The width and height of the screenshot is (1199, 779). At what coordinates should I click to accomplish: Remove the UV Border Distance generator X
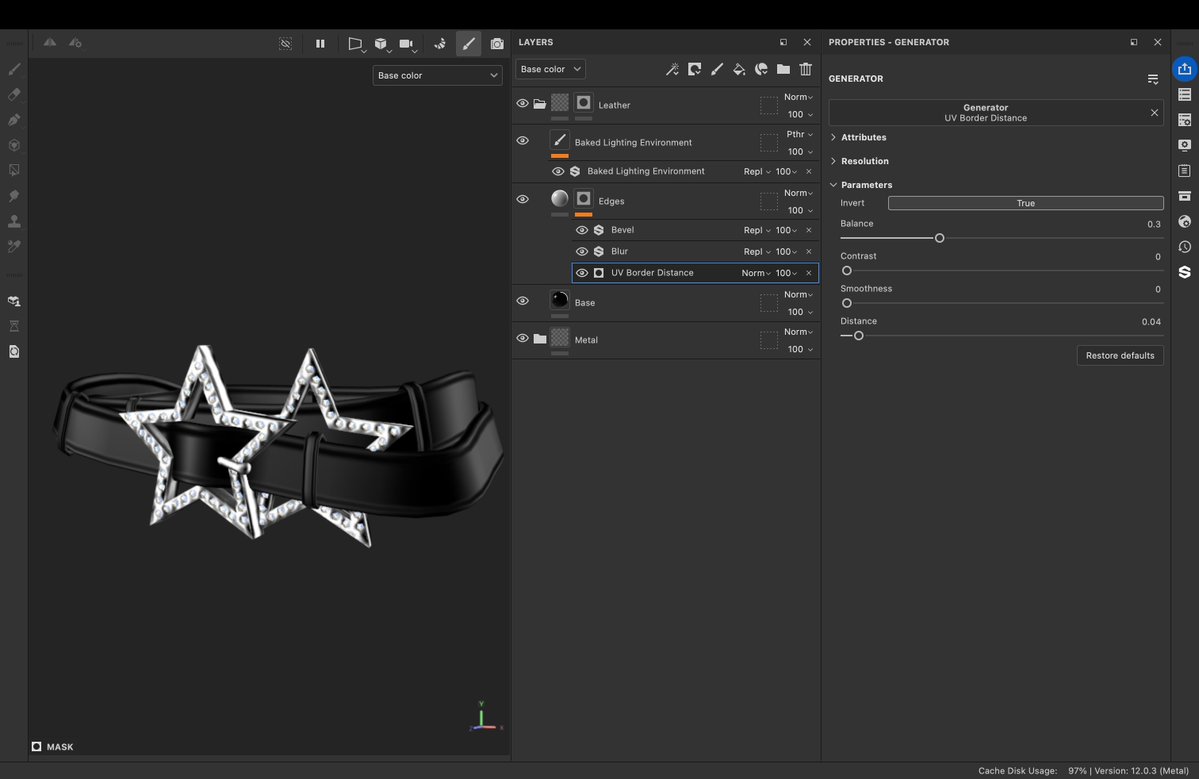1155,113
